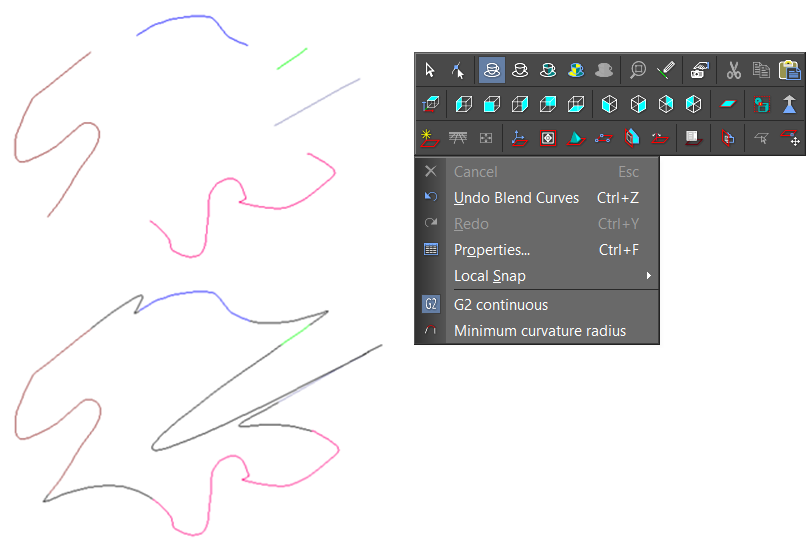
Task: Click the cube with colored axes icon
Action: click(x=430, y=104)
